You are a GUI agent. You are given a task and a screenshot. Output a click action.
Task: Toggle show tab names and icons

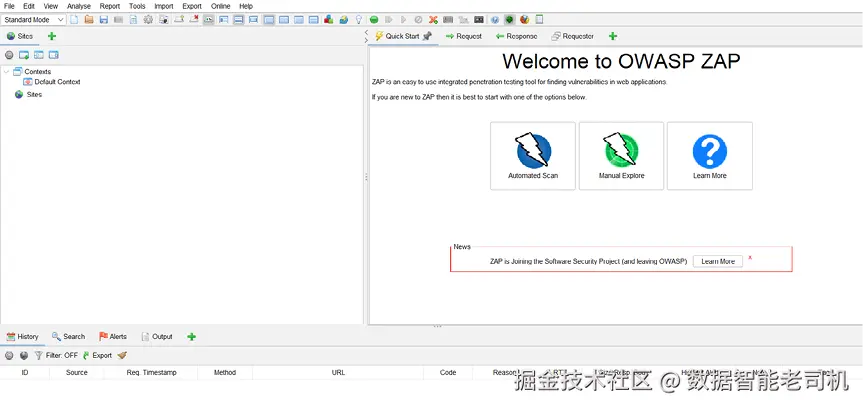[x=209, y=20]
